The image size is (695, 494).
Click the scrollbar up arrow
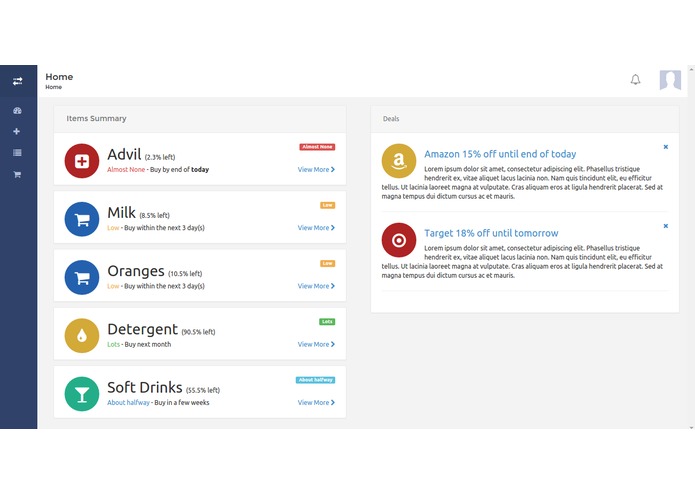[x=691, y=69]
